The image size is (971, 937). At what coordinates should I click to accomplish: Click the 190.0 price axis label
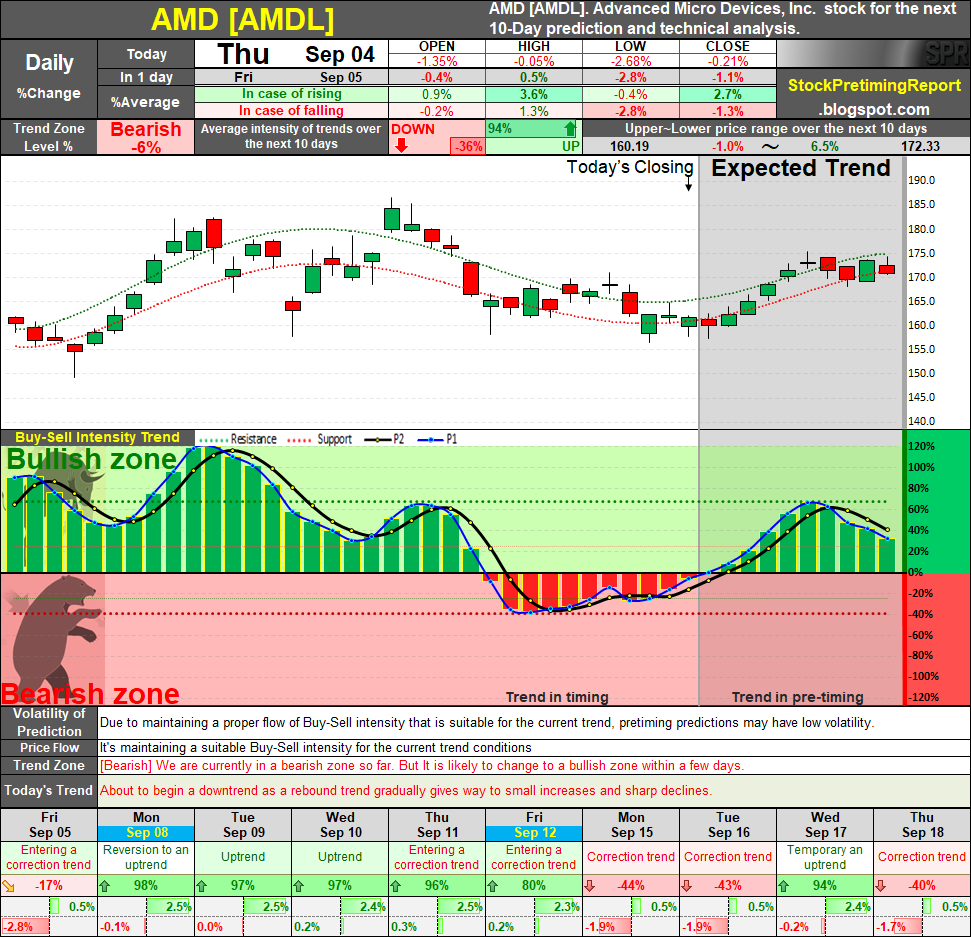[x=921, y=180]
